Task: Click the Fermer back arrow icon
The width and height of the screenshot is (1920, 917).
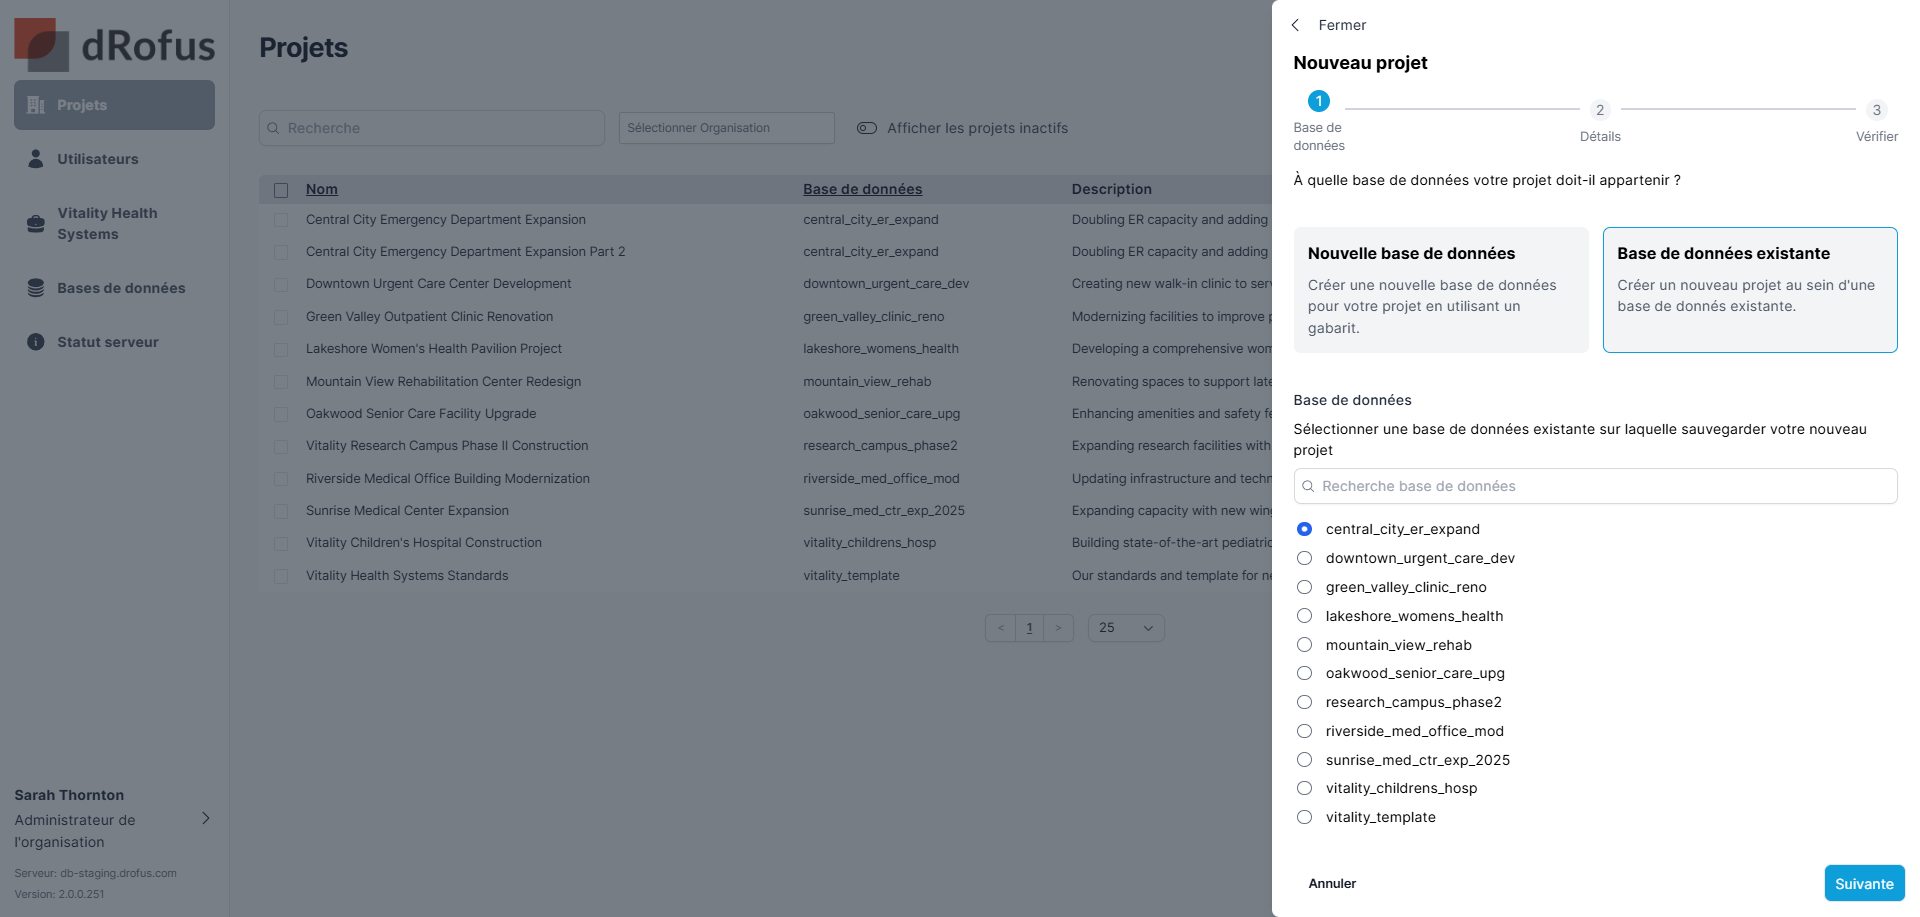Action: 1296,25
